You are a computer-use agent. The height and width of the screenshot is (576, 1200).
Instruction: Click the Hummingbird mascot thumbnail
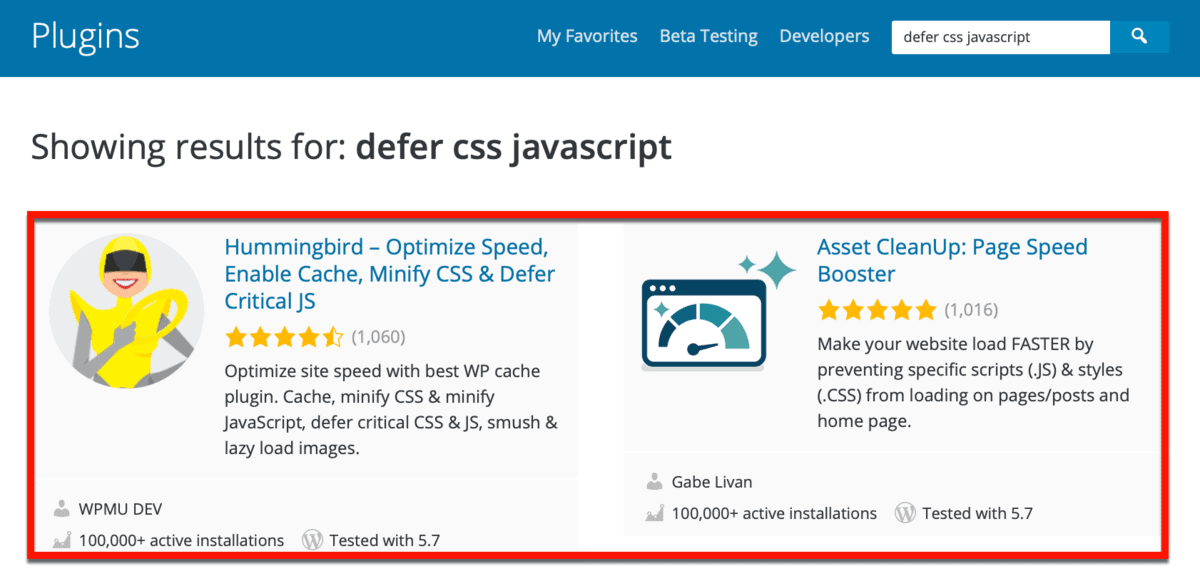[x=127, y=310]
